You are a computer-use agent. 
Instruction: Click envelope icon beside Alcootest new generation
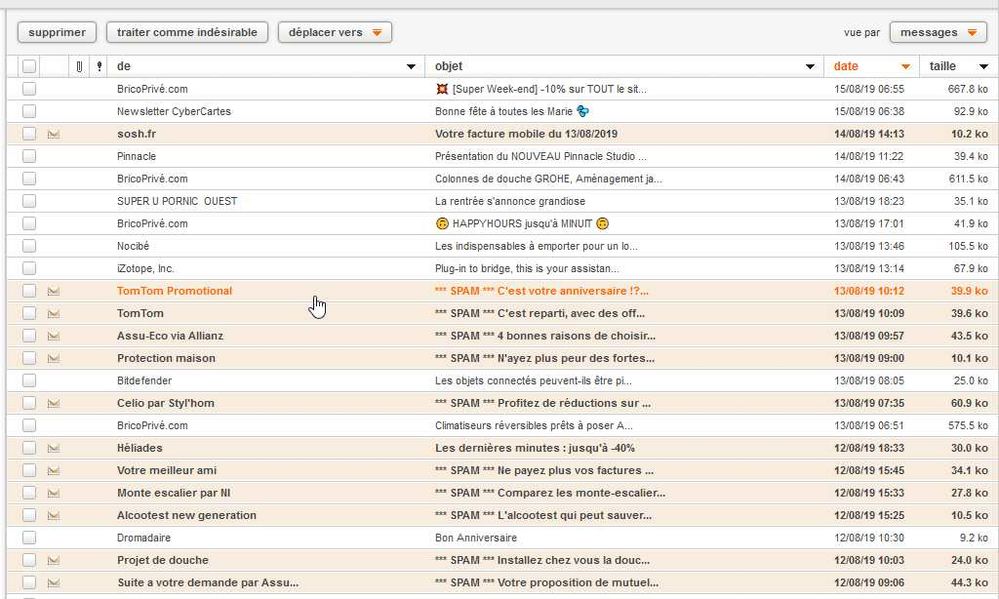coord(54,515)
